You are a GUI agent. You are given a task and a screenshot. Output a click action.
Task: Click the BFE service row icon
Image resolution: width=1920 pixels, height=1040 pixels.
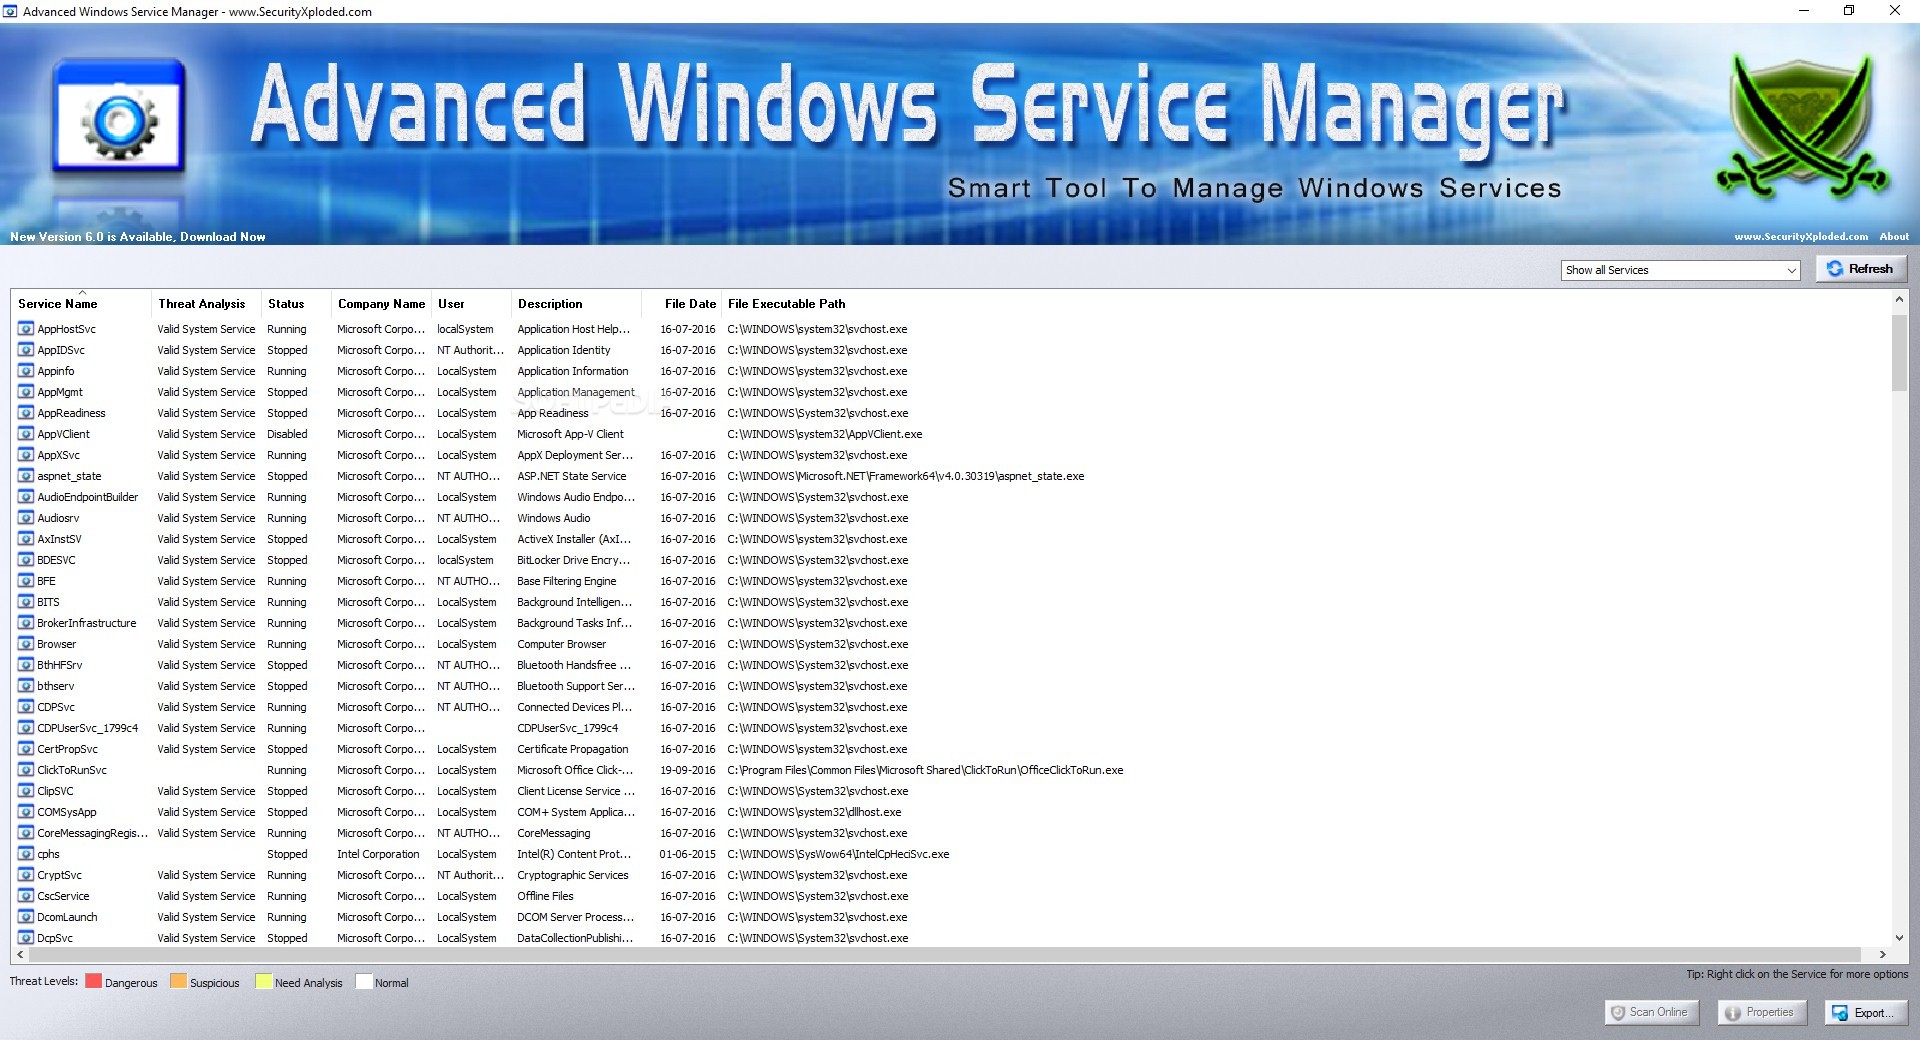pos(26,580)
